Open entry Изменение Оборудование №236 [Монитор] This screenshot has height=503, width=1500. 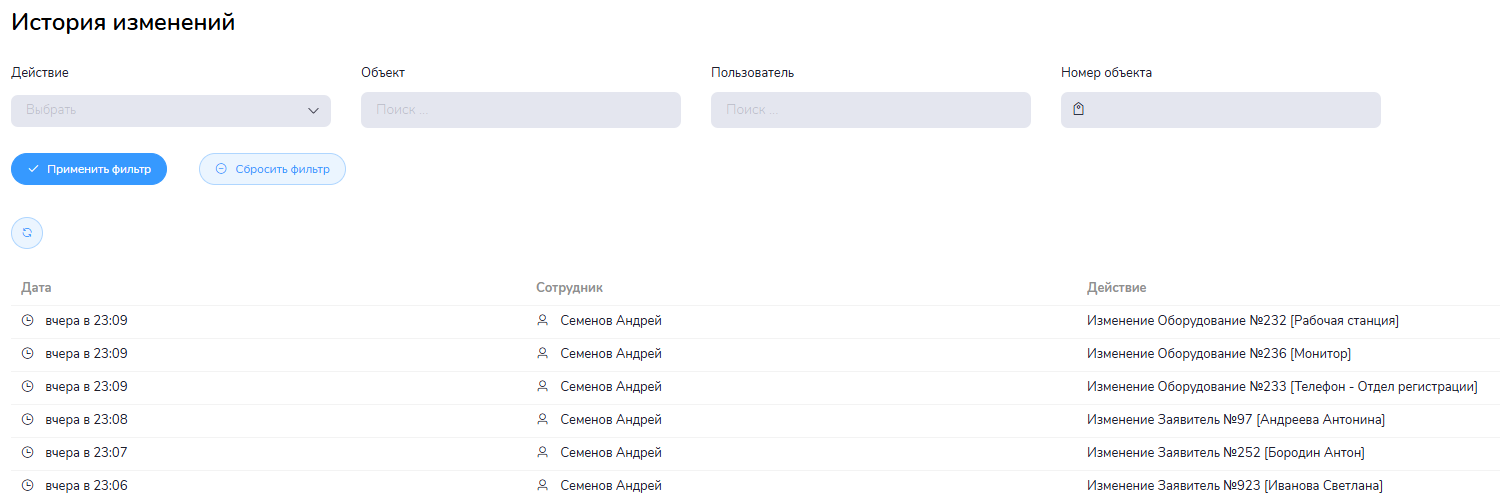(x=1218, y=354)
